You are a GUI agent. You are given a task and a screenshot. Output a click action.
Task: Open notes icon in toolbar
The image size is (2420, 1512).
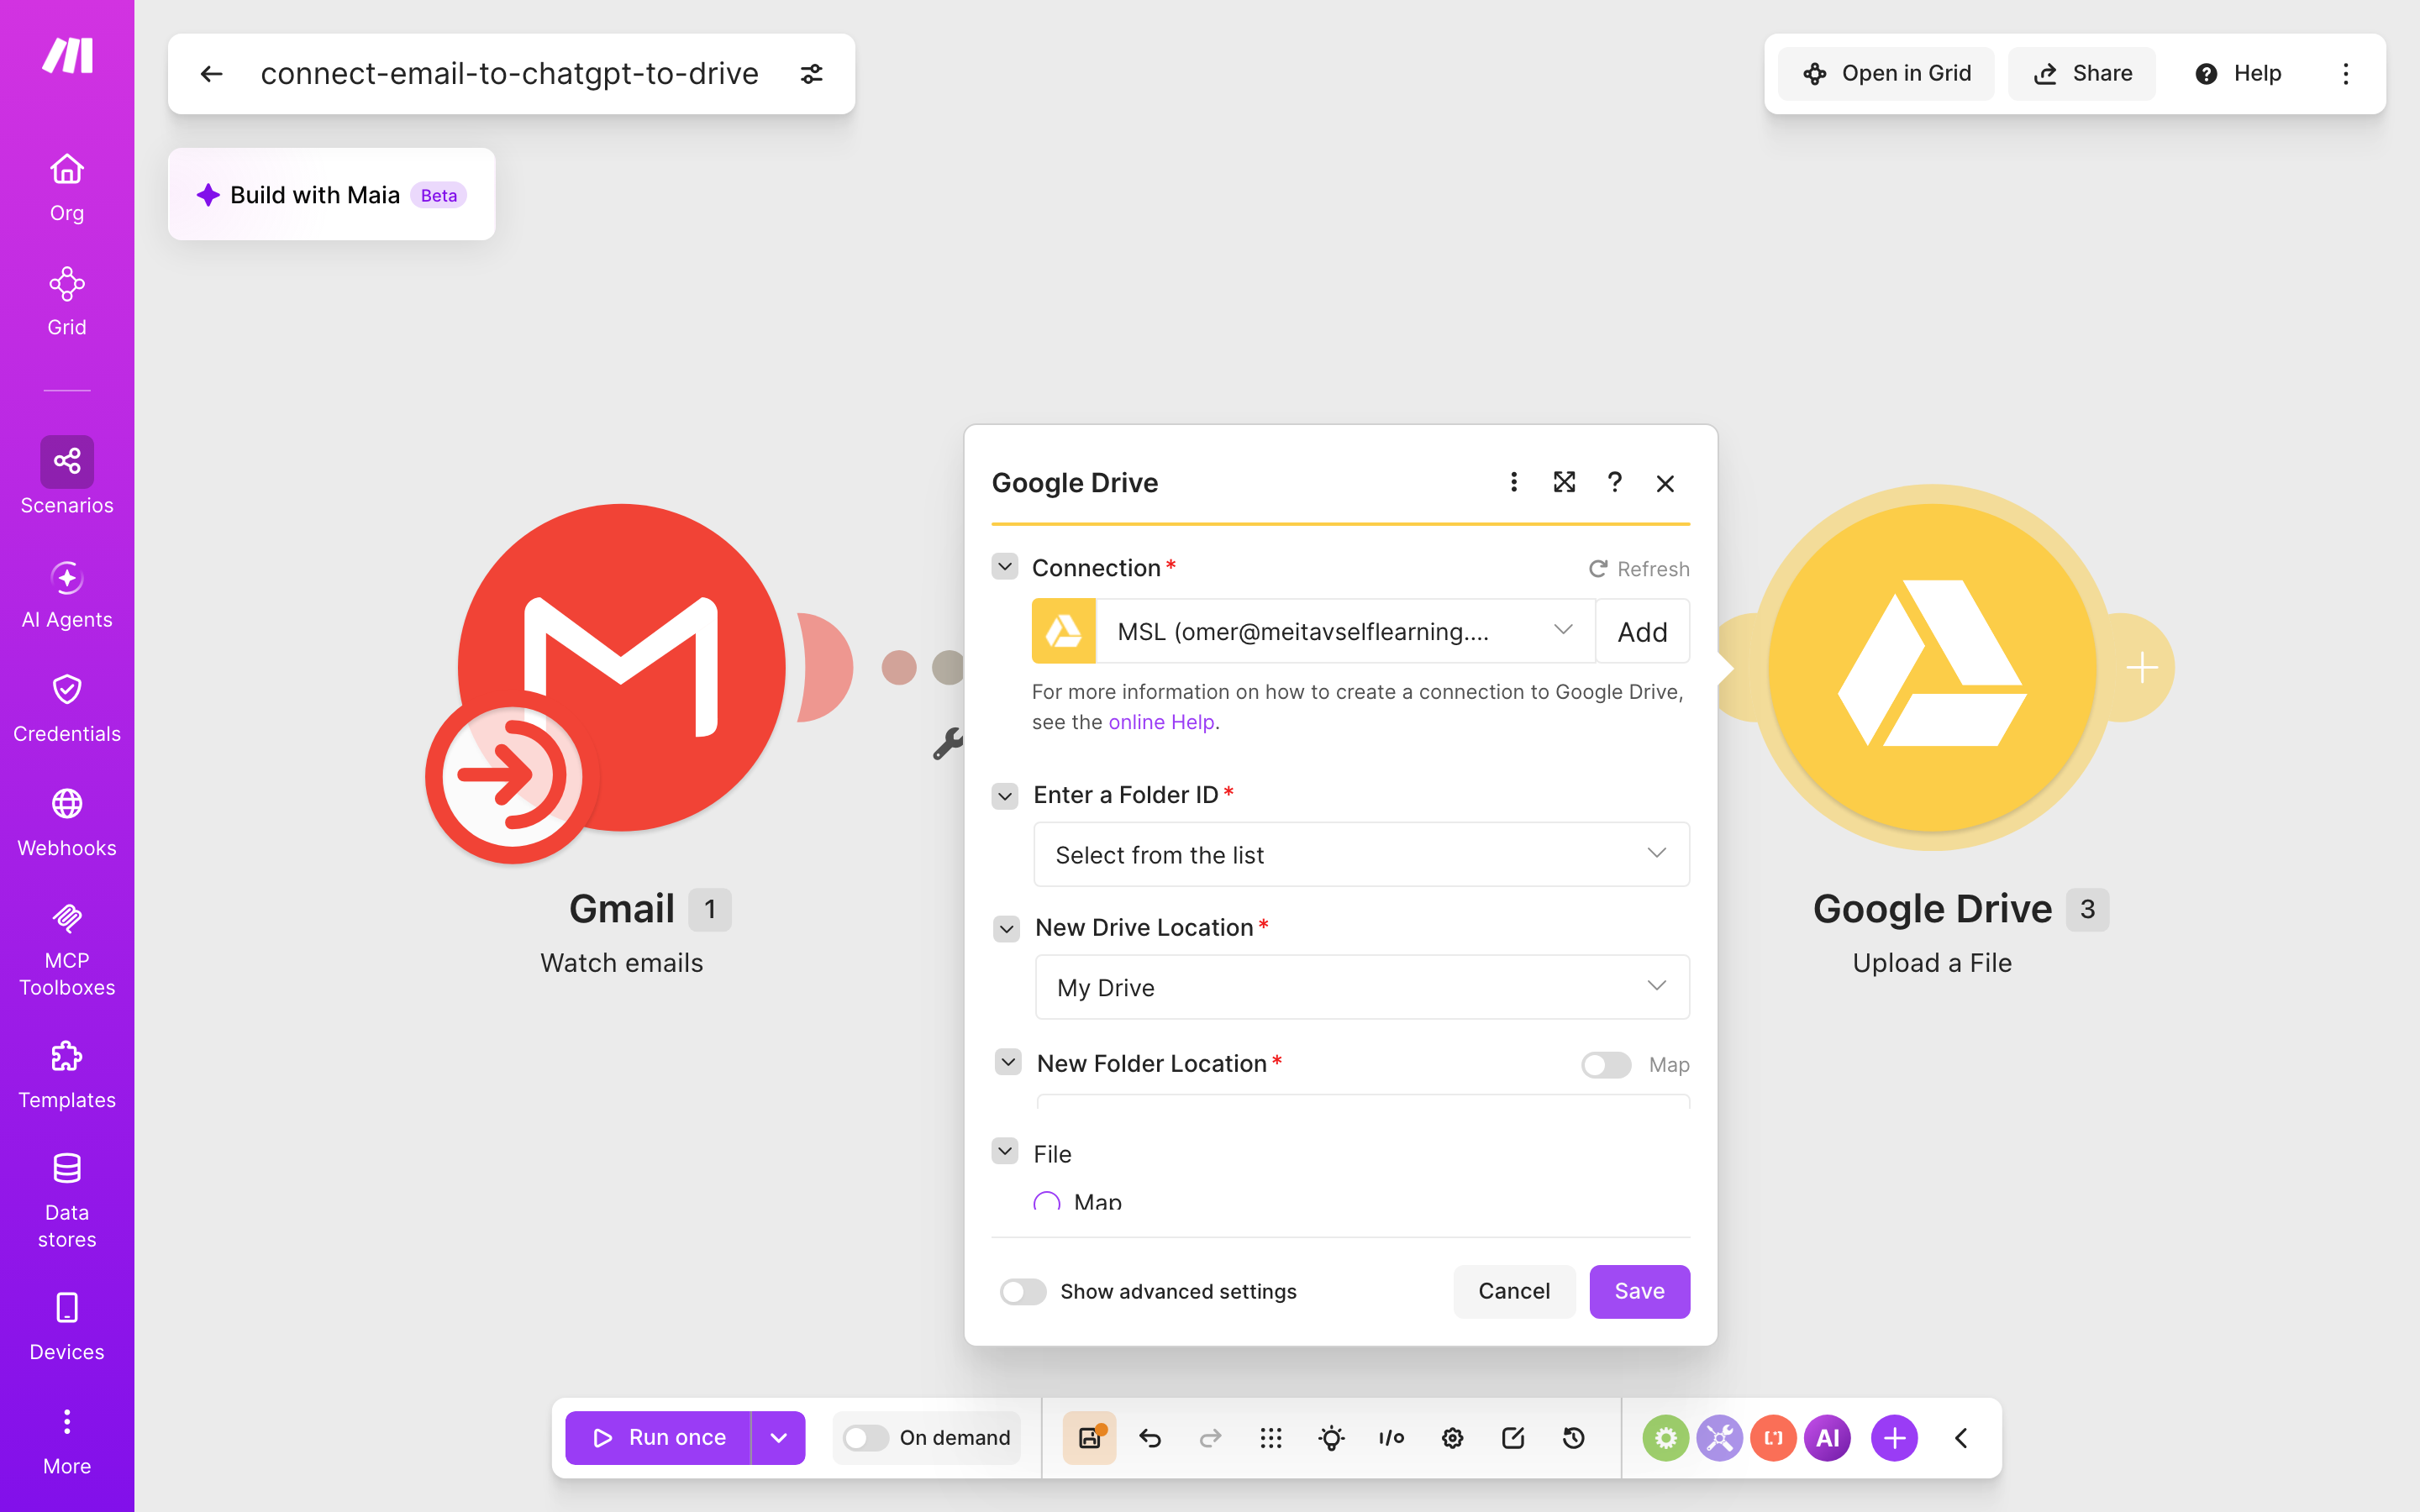click(x=1513, y=1437)
